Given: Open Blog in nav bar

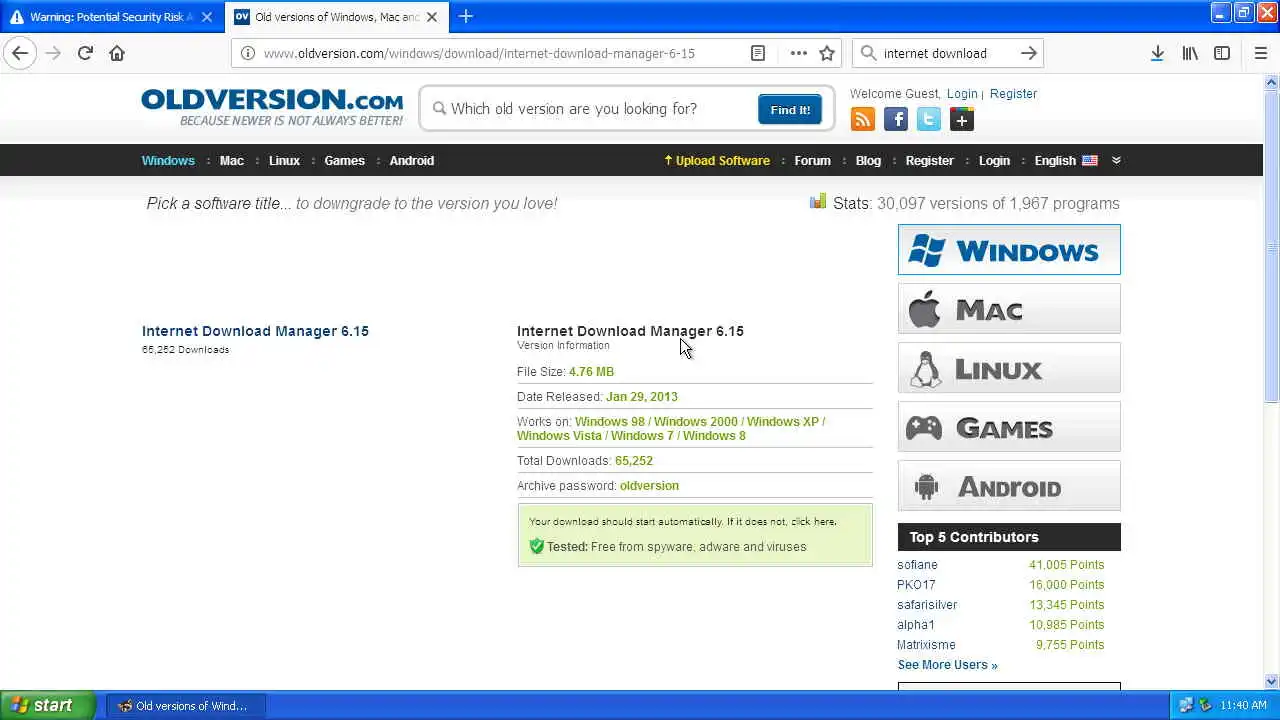Looking at the screenshot, I should tap(868, 160).
